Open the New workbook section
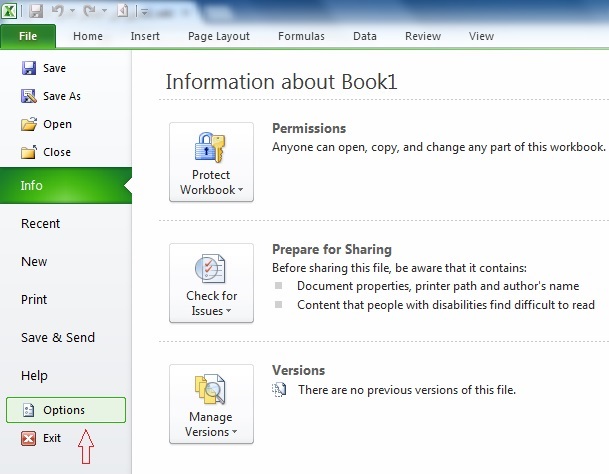609x474 pixels. tap(34, 262)
